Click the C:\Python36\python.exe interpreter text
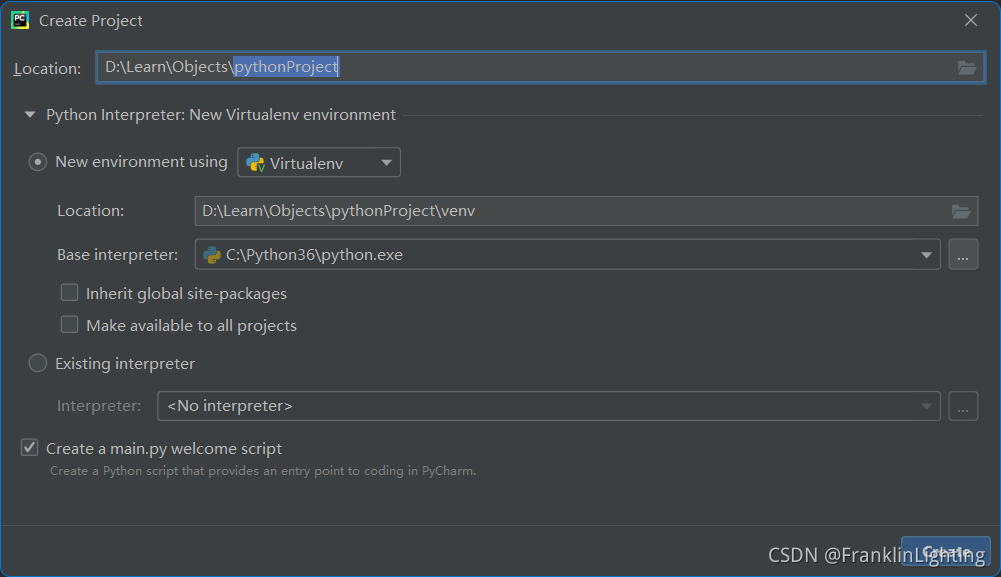Screen dimensions: 1001x577 pos(314,255)
